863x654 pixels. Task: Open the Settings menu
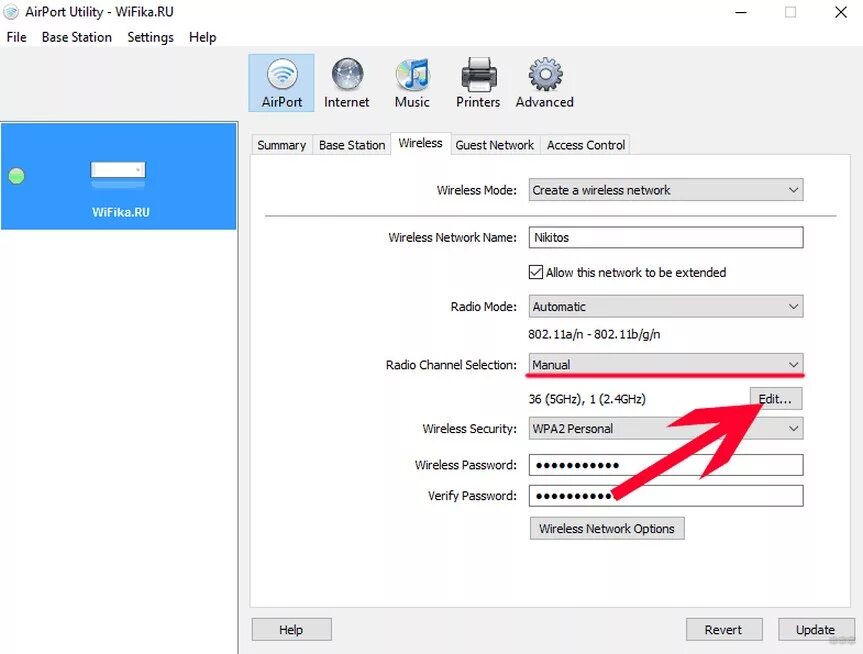click(x=150, y=37)
